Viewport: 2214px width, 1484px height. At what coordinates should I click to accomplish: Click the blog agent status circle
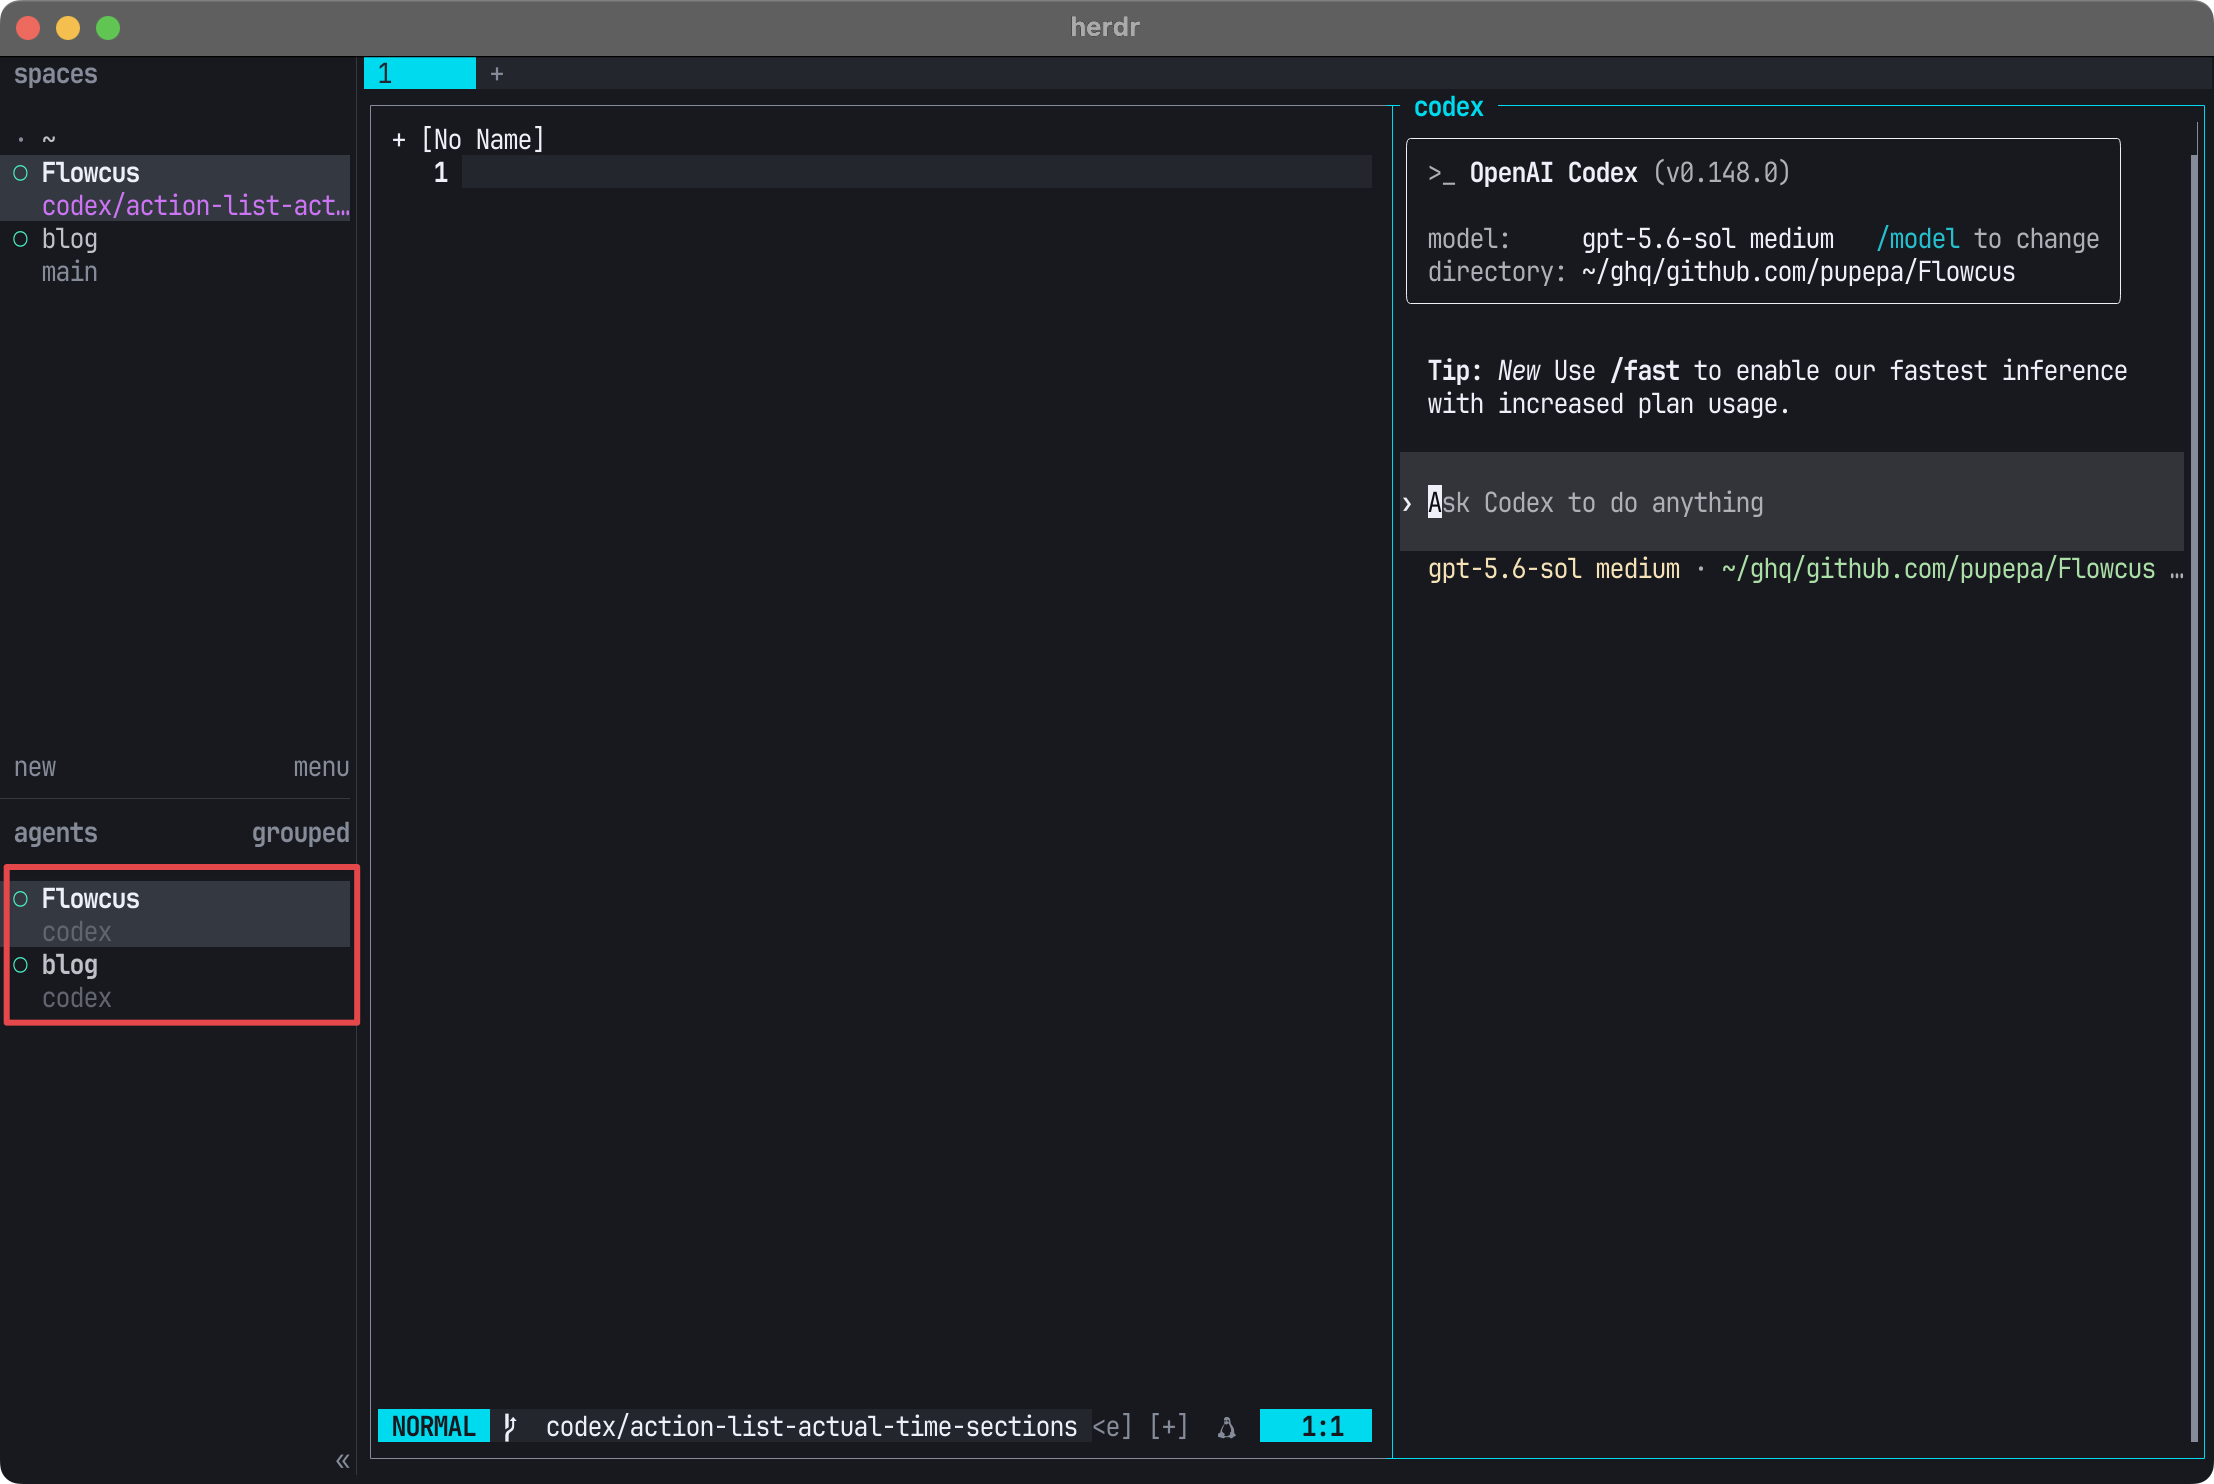click(x=20, y=965)
